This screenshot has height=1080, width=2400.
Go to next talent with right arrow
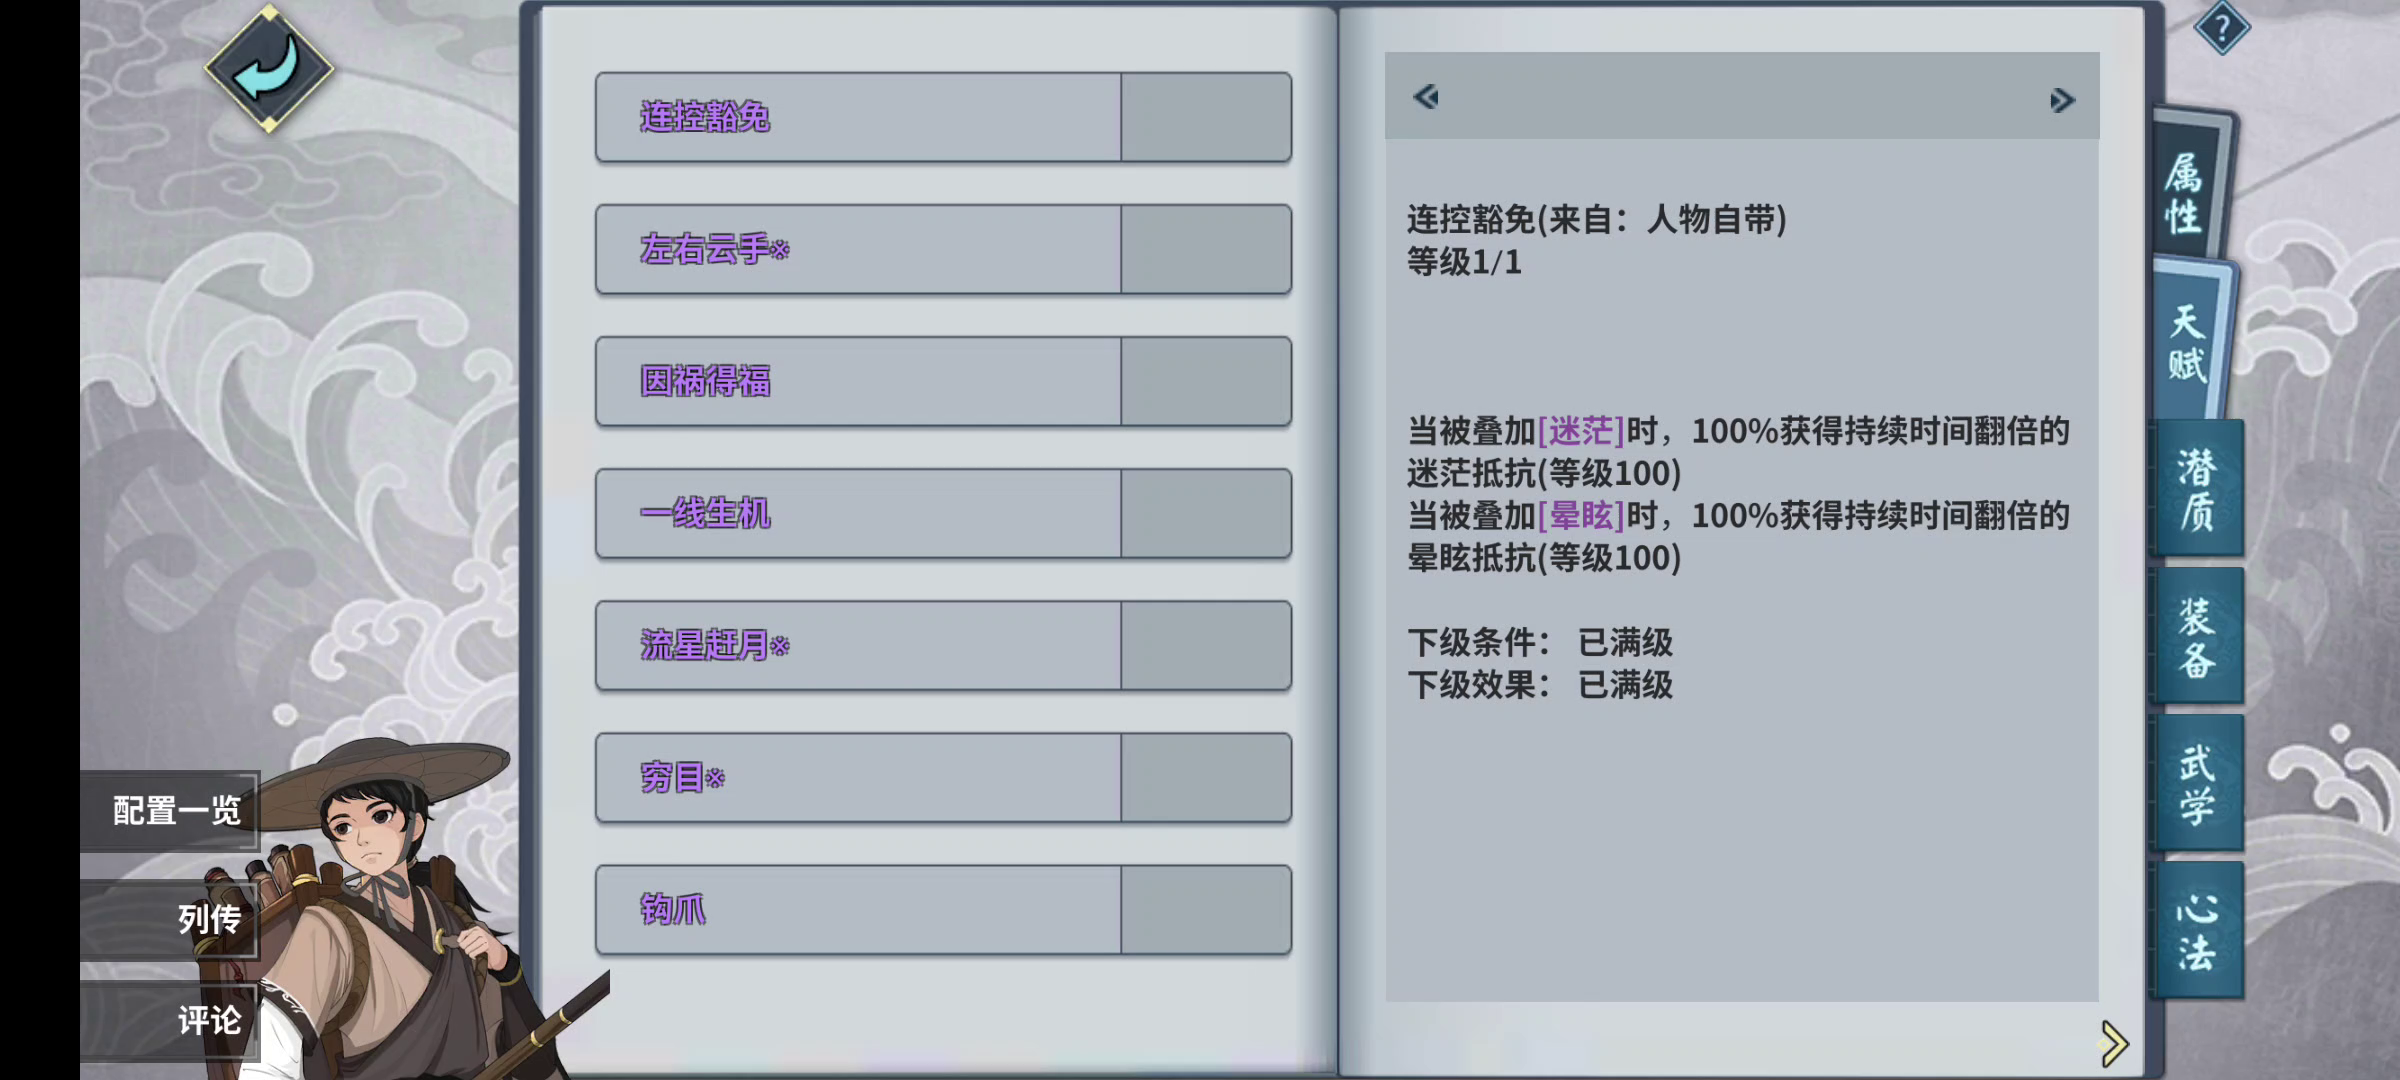click(2061, 100)
